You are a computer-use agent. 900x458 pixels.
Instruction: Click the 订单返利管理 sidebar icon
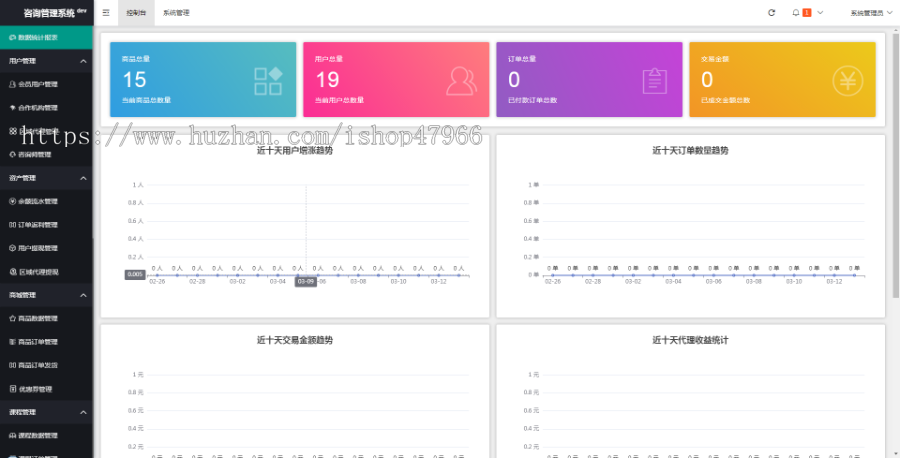click(13, 225)
